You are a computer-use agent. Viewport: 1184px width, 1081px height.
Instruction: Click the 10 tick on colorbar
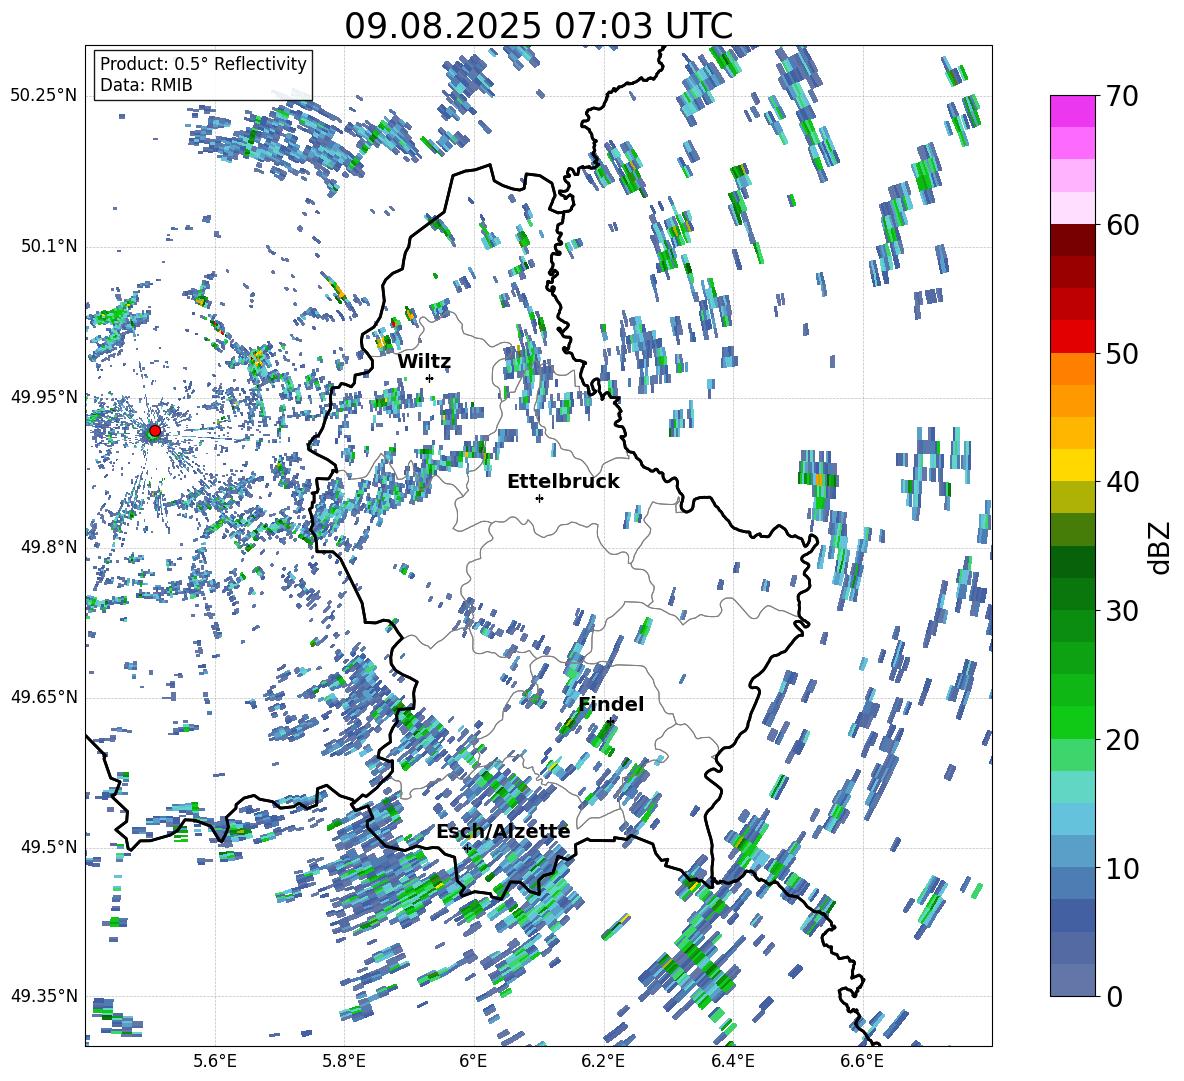coord(1122,868)
